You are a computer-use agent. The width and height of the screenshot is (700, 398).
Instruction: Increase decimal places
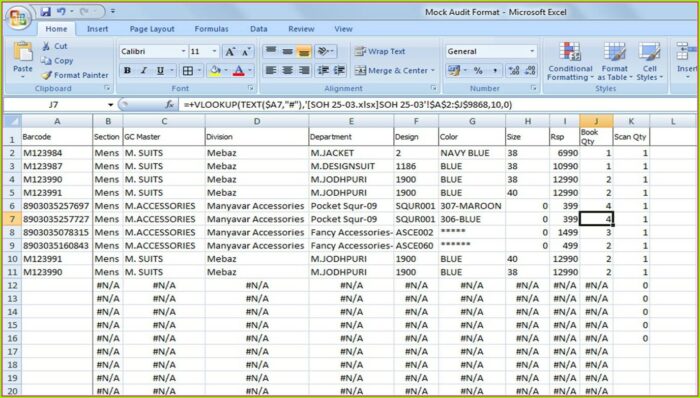[514, 70]
